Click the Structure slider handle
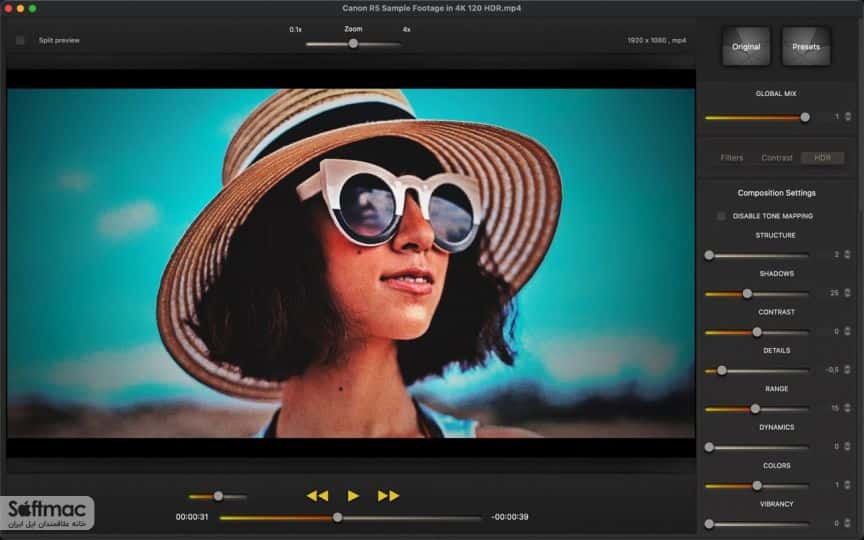Screen dimensions: 864x540 709,255
